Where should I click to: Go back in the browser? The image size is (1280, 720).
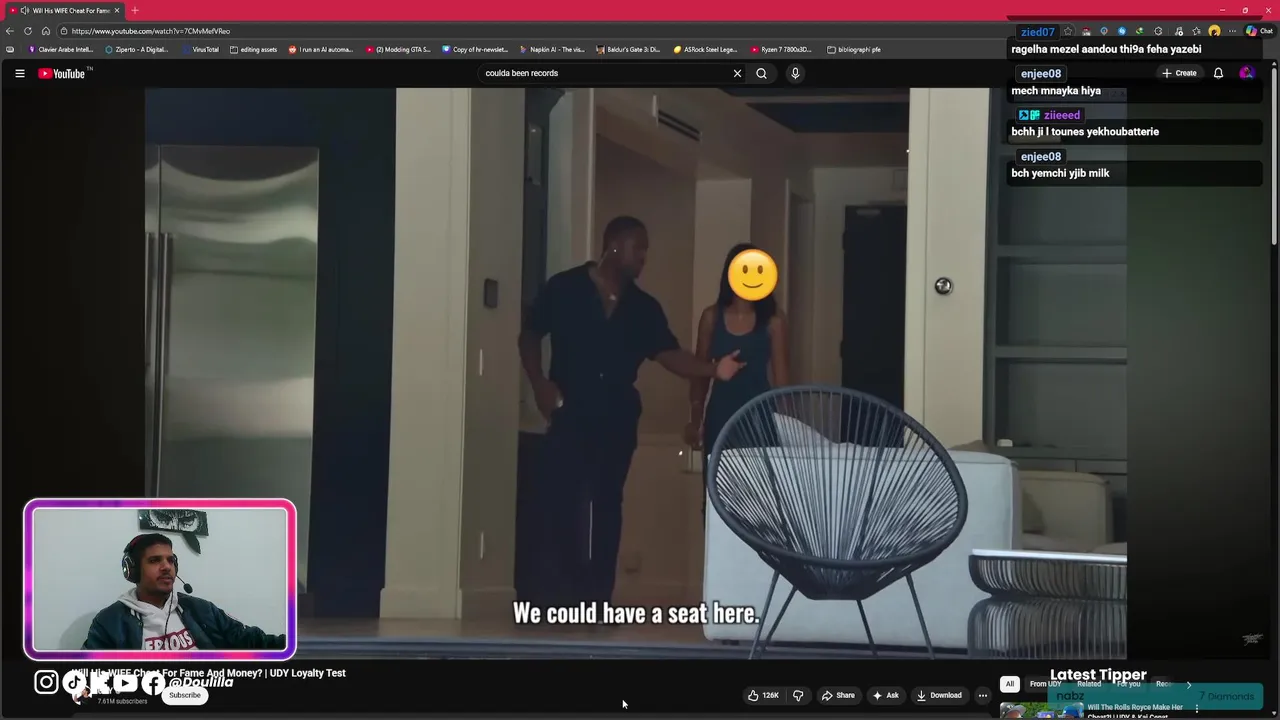point(10,31)
